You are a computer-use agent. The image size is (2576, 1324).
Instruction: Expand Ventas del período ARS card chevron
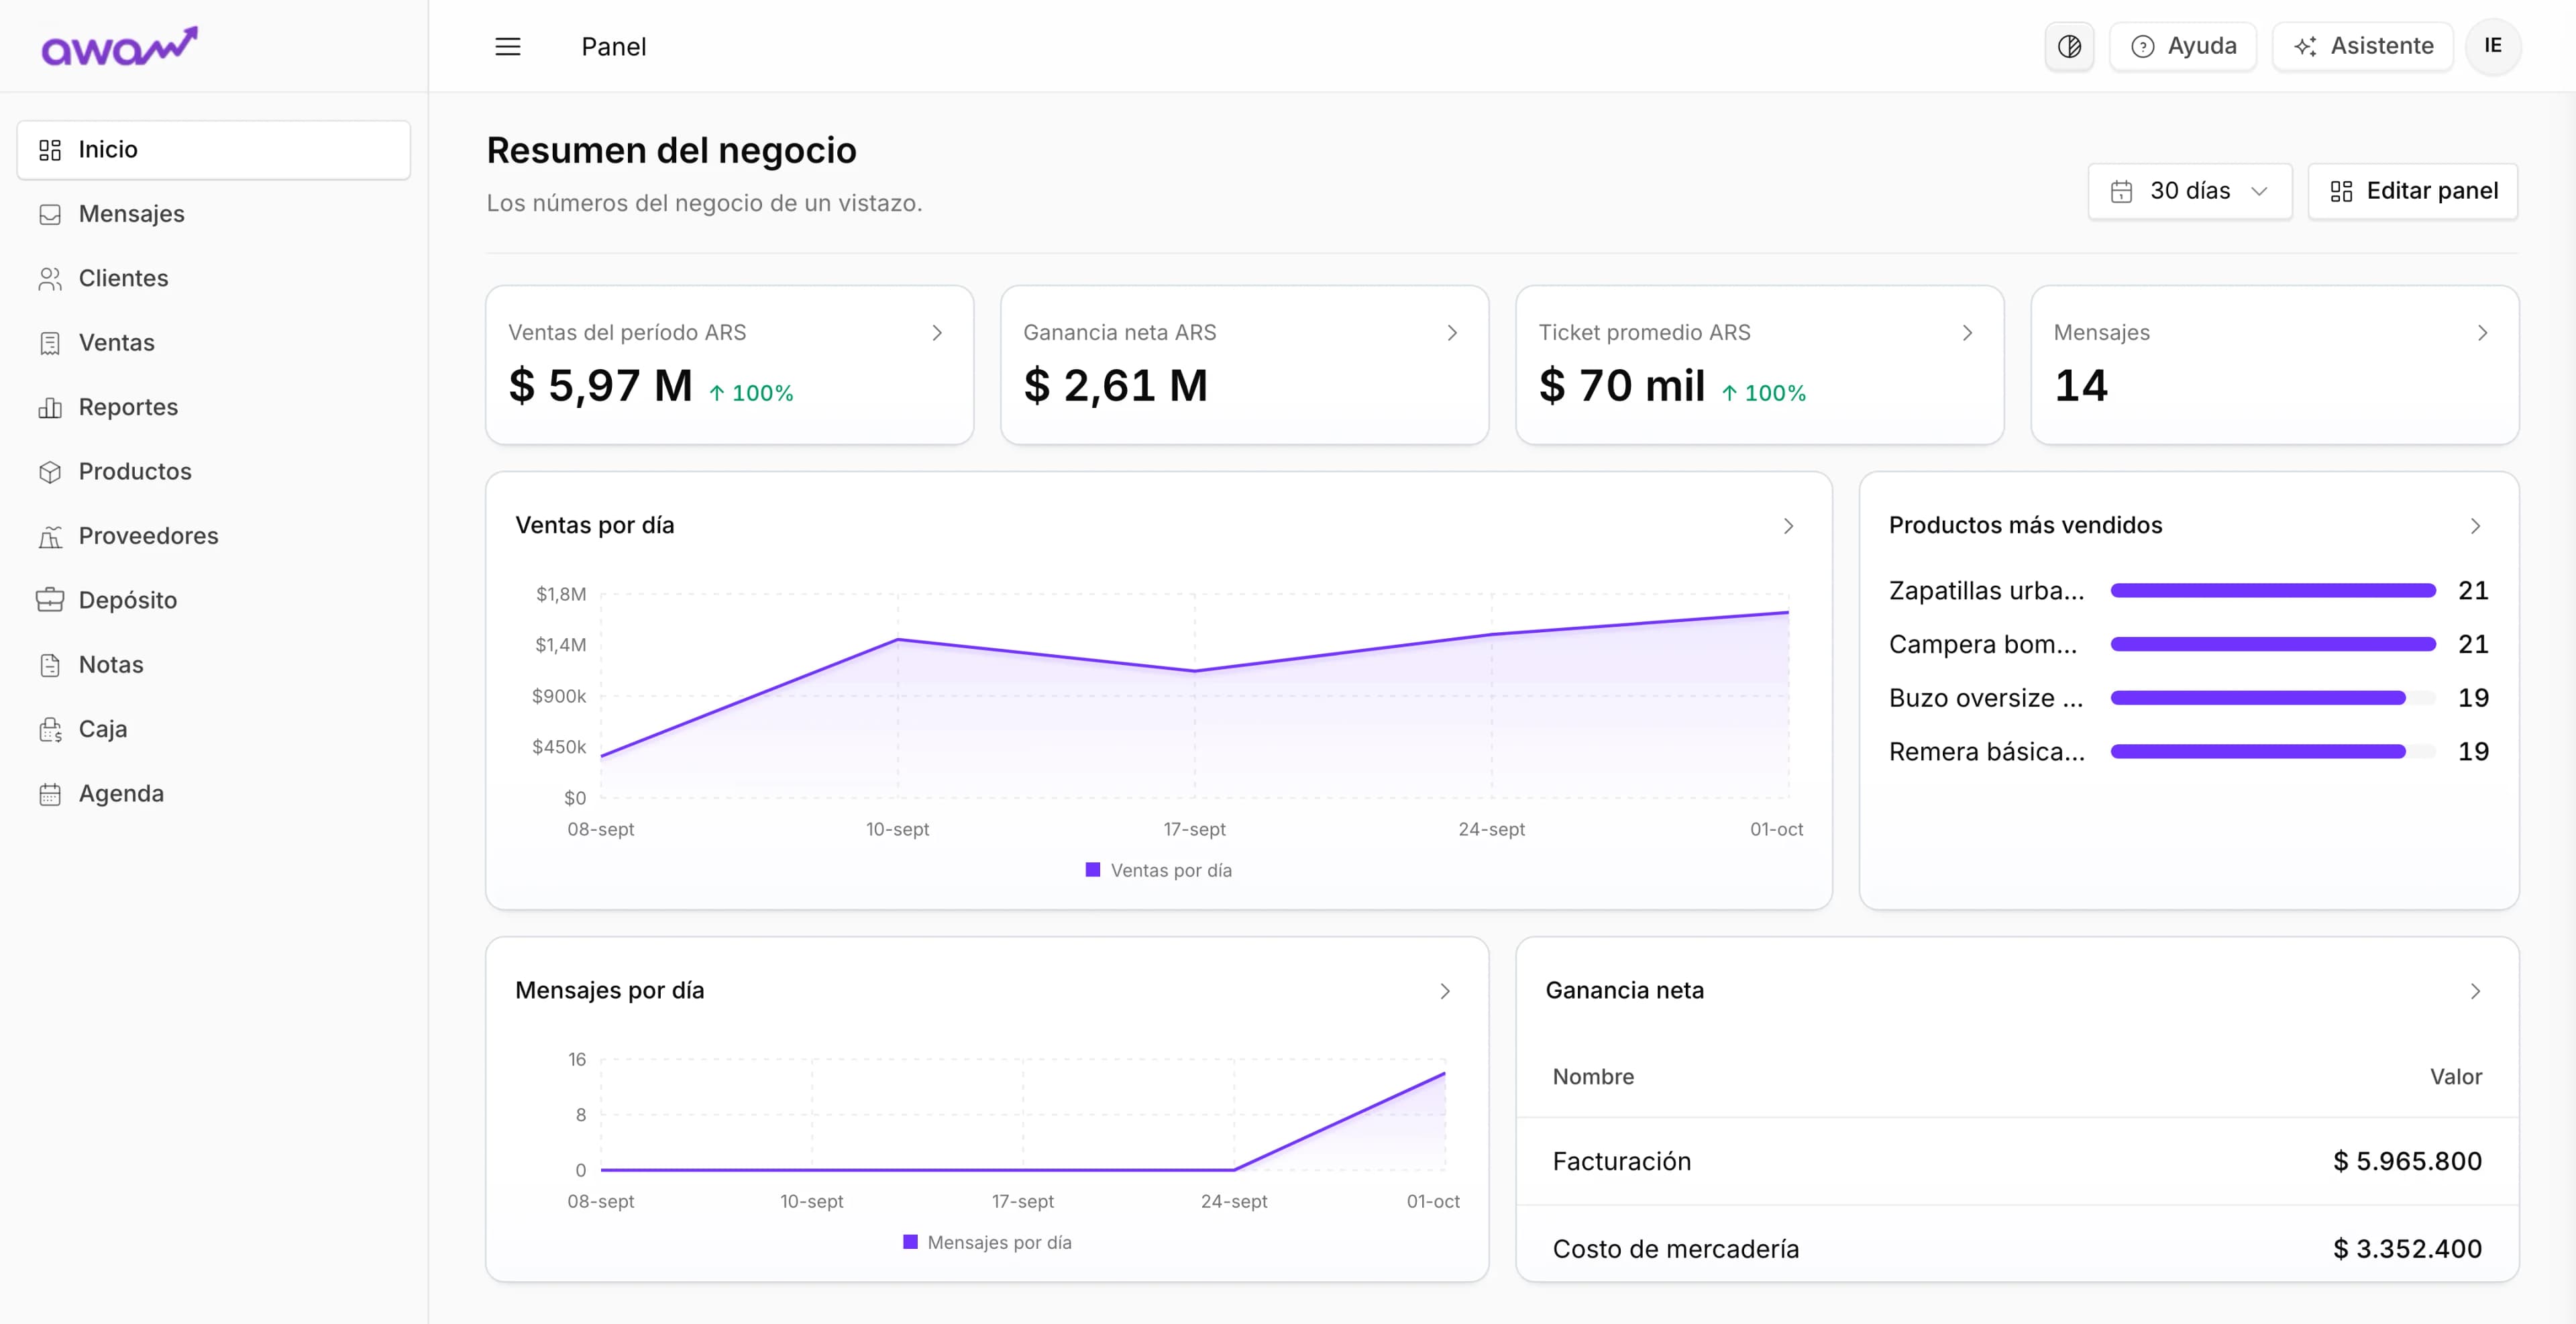[937, 333]
